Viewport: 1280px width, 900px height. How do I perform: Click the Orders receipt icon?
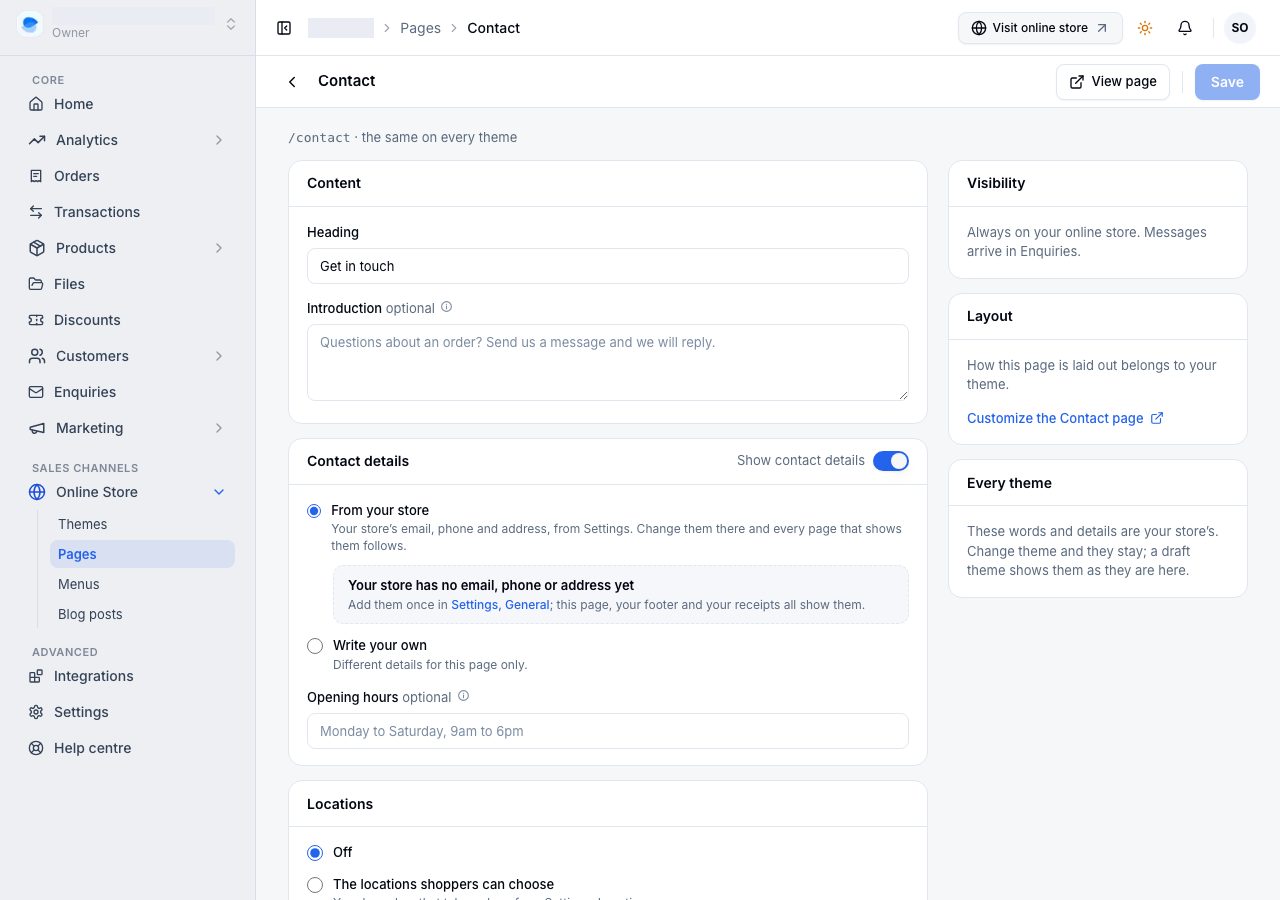coord(36,176)
